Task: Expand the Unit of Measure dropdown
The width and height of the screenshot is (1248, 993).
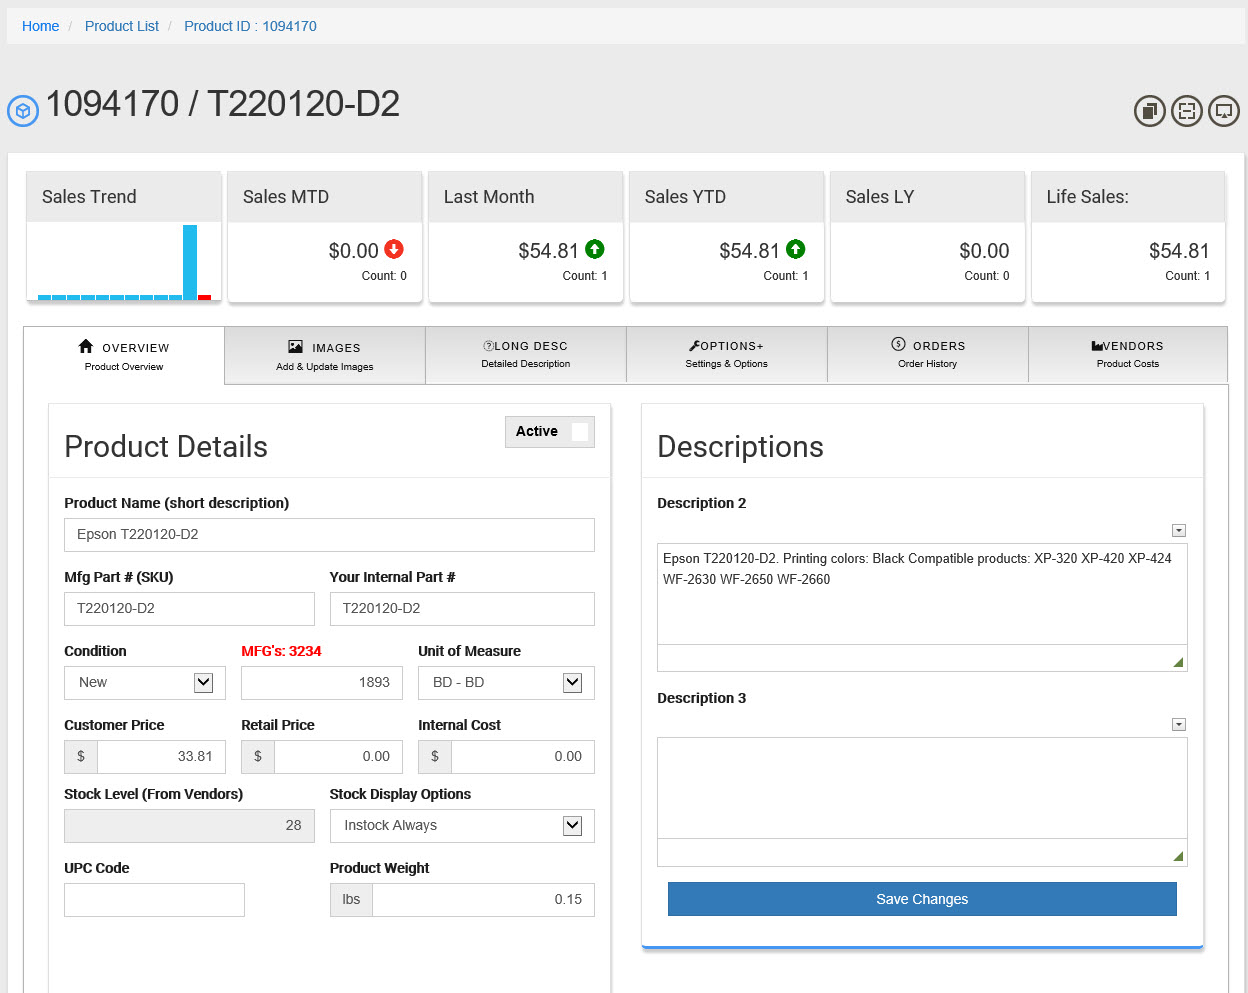Action: [572, 682]
